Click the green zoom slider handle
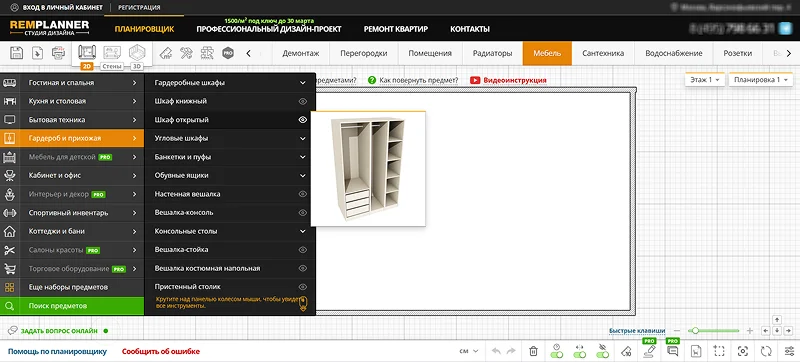This screenshot has height=362, width=800. point(695,331)
